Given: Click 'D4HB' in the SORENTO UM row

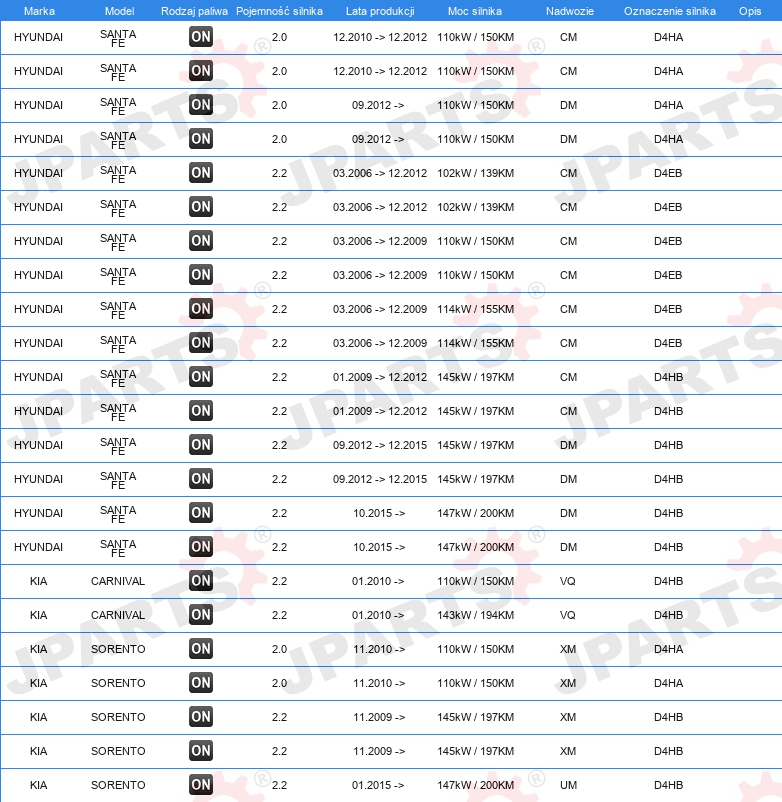Looking at the screenshot, I should (x=668, y=785).
